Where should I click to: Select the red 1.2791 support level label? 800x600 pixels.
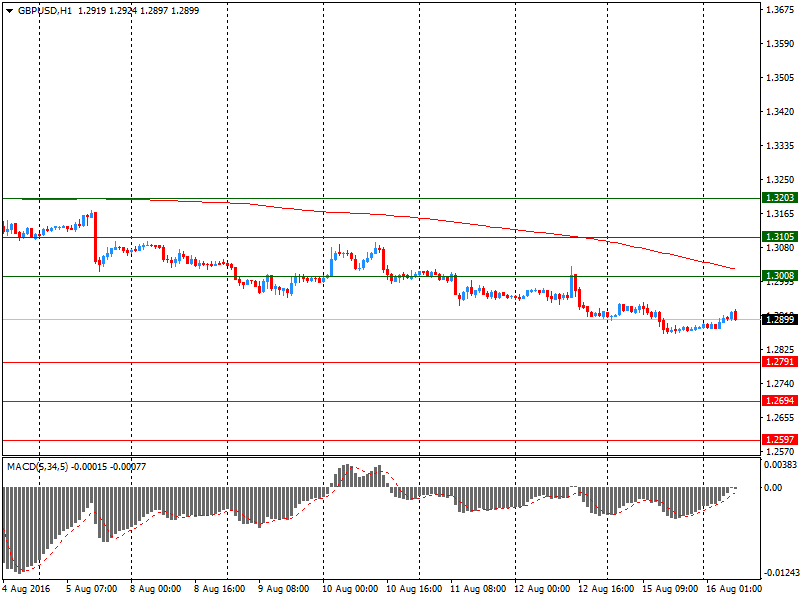click(x=780, y=362)
